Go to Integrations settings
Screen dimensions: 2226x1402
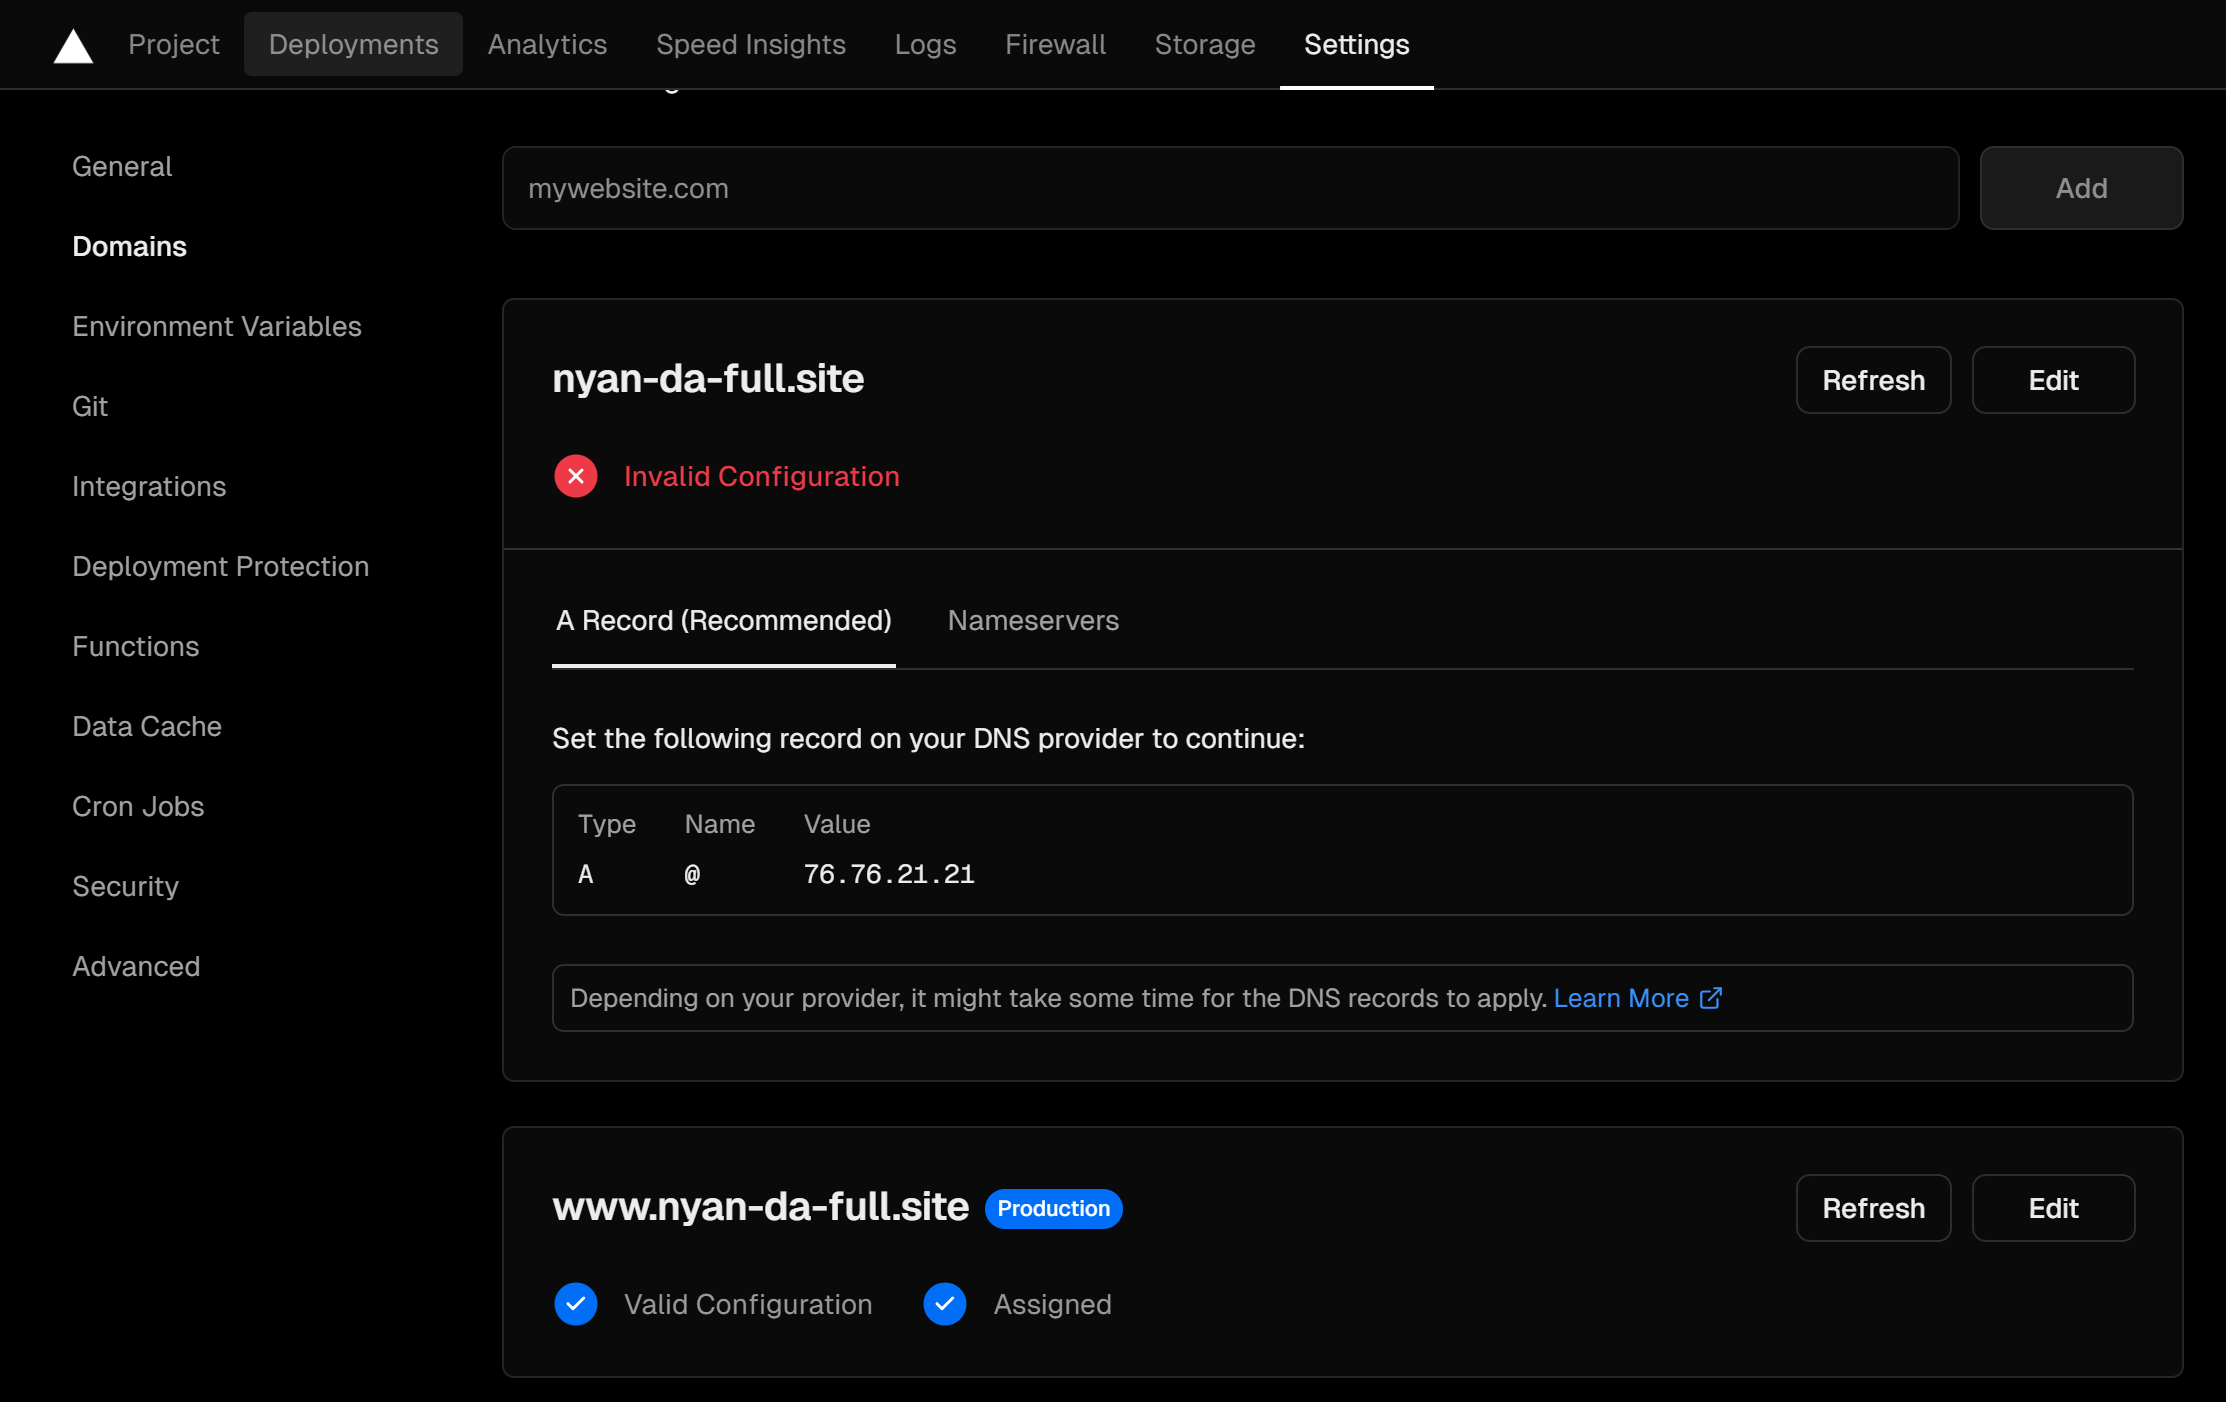[x=149, y=486]
